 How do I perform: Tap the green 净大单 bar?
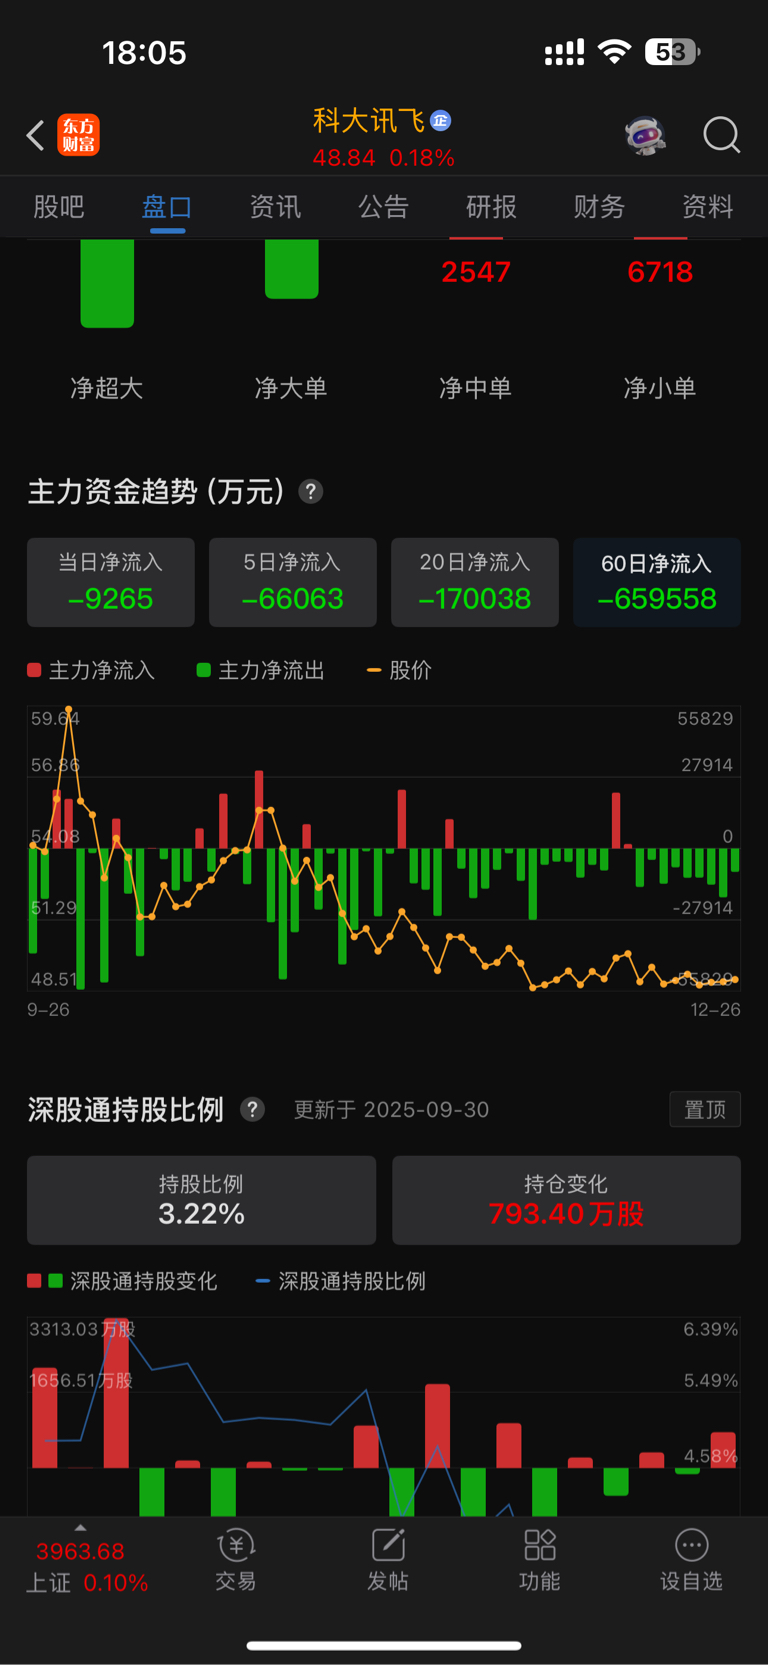coord(292,269)
